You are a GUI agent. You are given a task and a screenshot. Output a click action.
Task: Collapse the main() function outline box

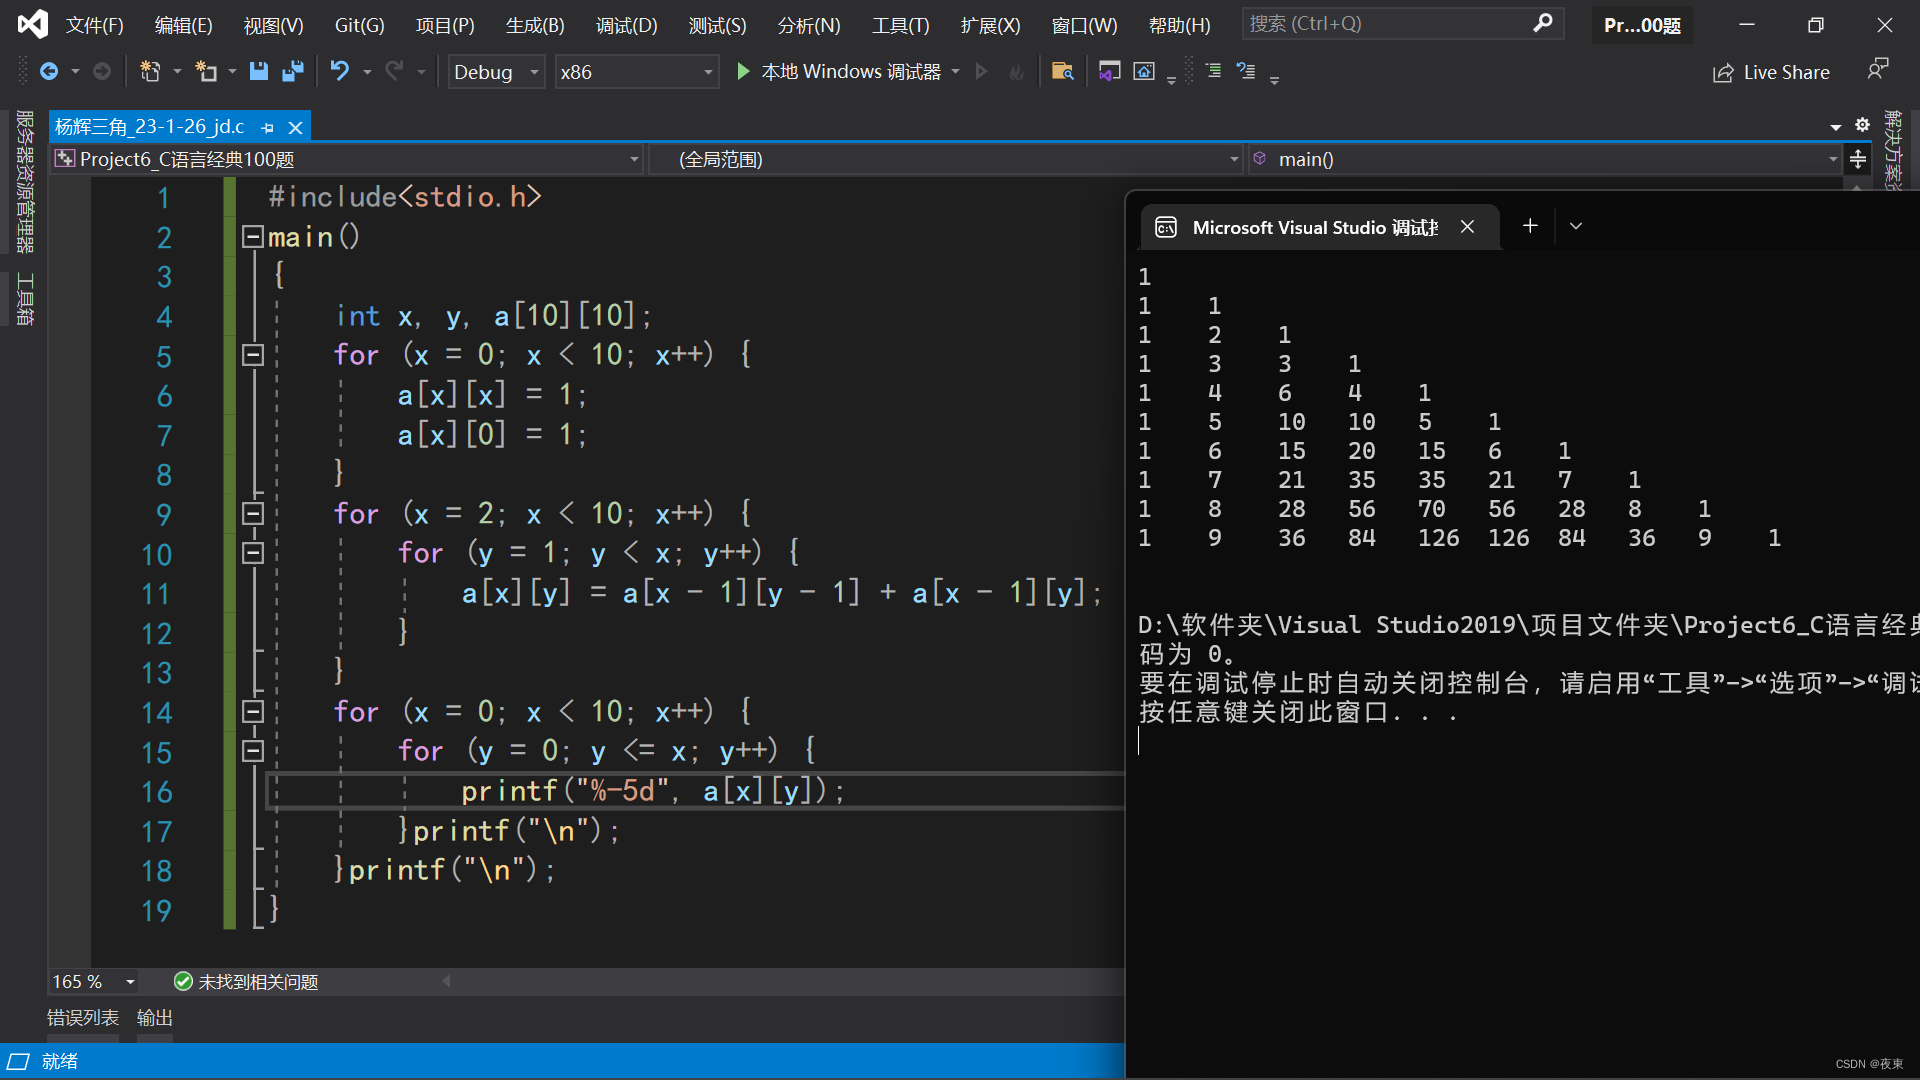point(252,237)
